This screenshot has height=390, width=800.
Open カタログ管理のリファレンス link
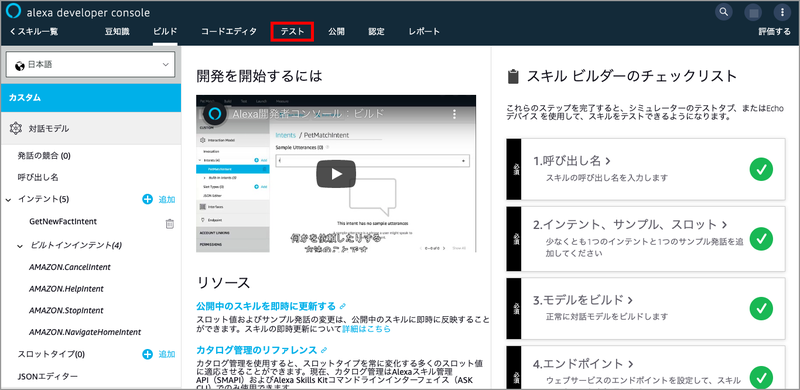pyautogui.click(x=256, y=350)
